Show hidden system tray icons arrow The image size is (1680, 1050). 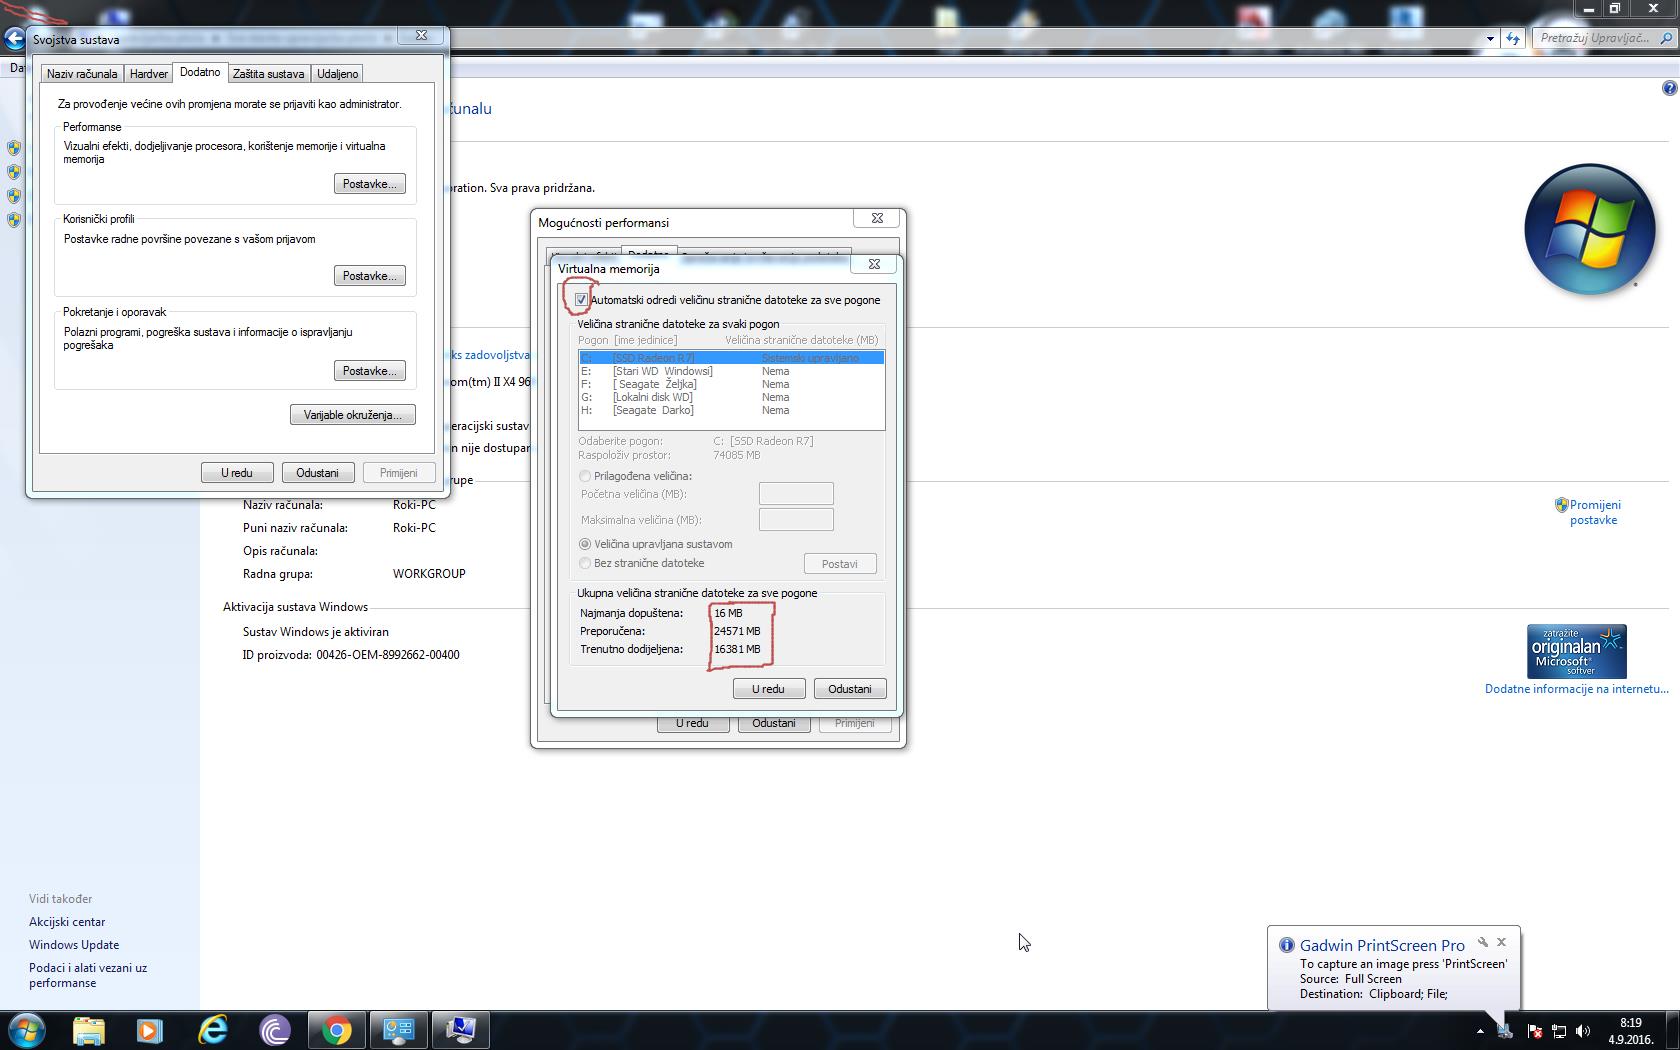(1480, 1031)
